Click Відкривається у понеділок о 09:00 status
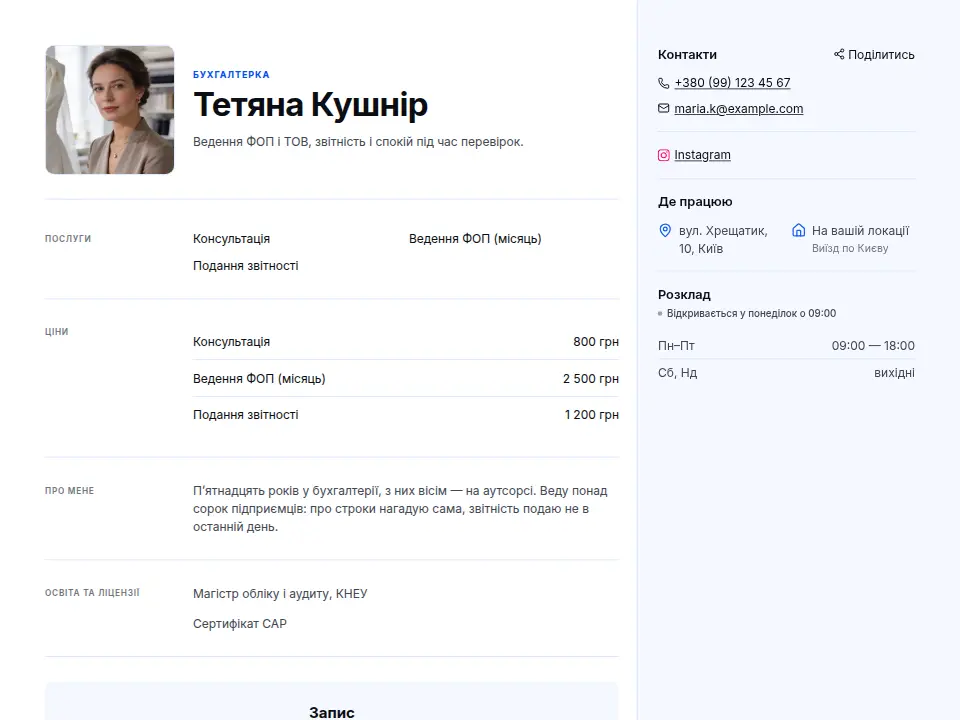The height and width of the screenshot is (720, 960). (x=751, y=313)
